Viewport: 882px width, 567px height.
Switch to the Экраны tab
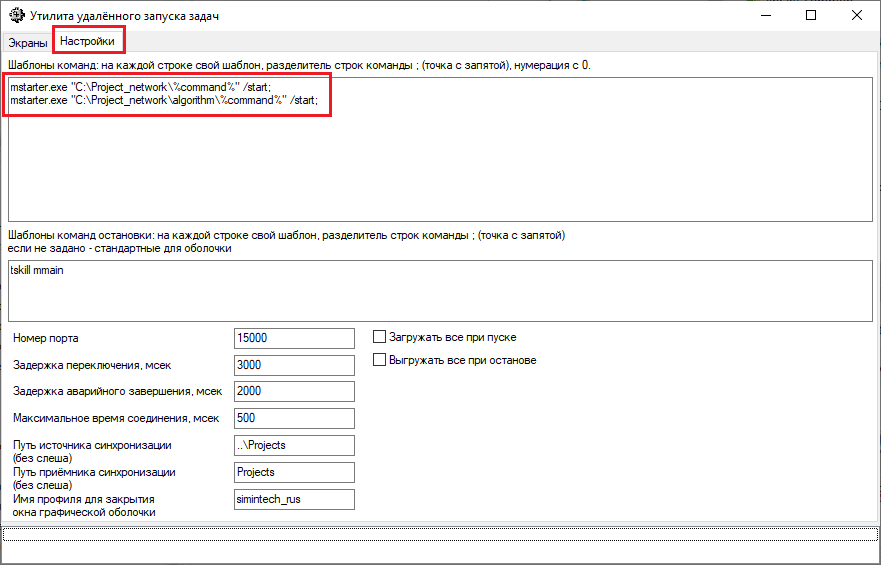[x=28, y=42]
